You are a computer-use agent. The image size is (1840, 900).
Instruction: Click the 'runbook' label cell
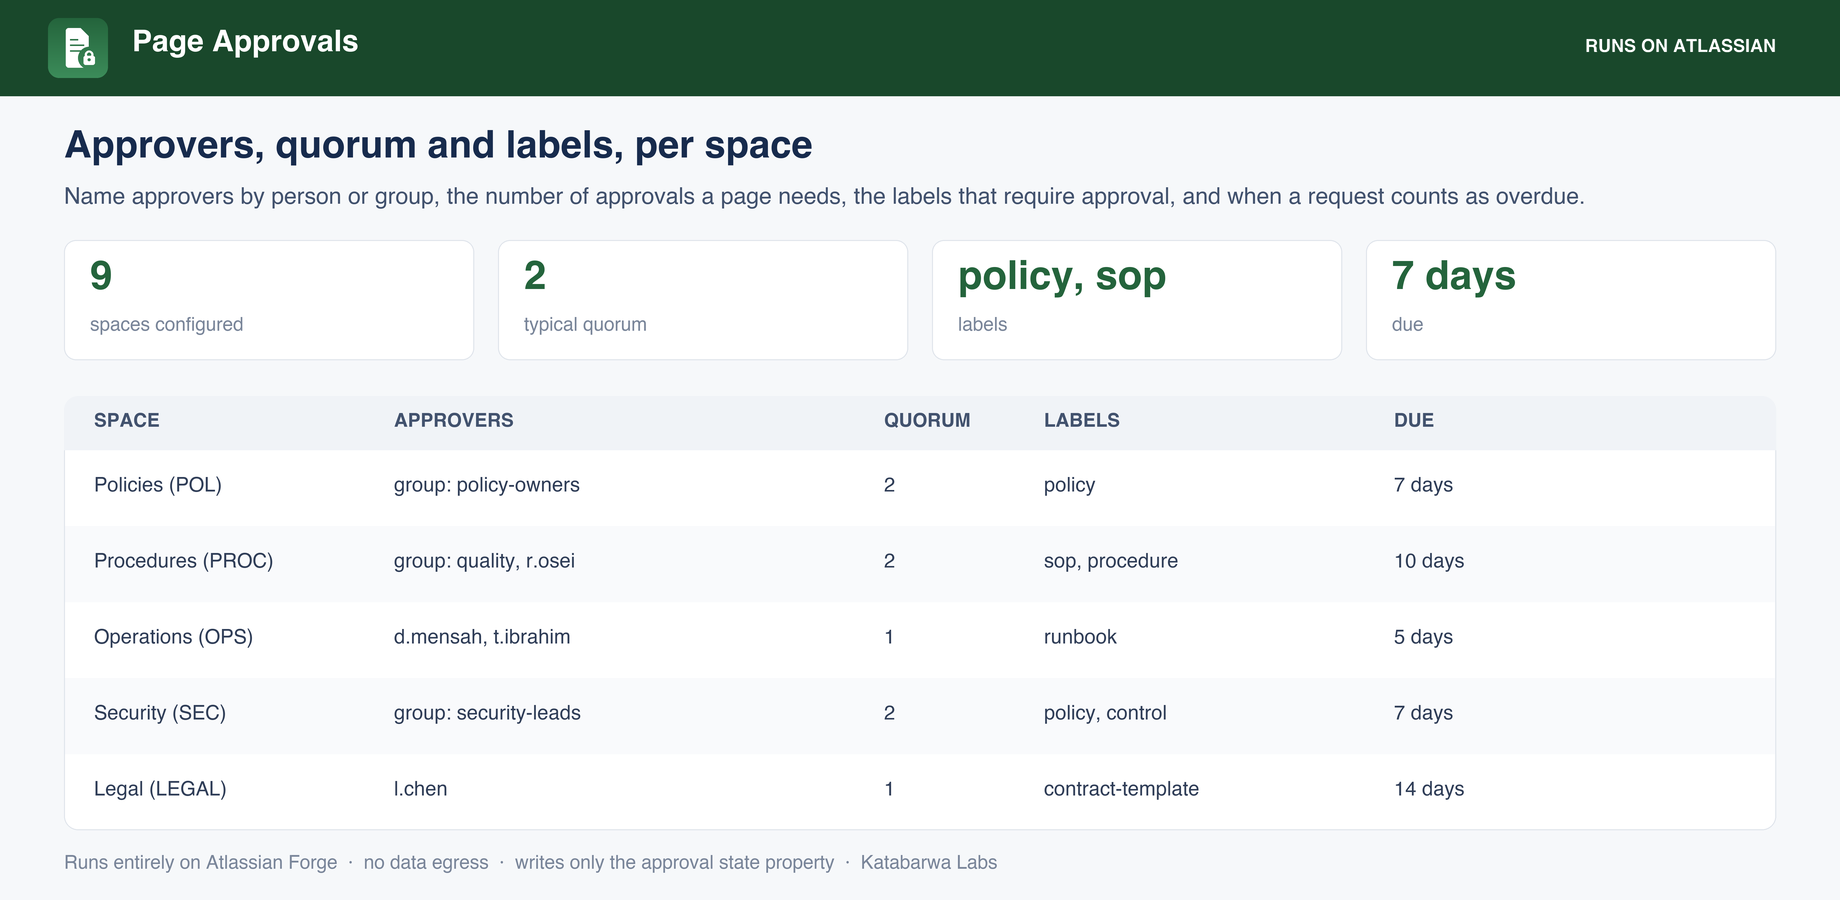pyautogui.click(x=1080, y=637)
